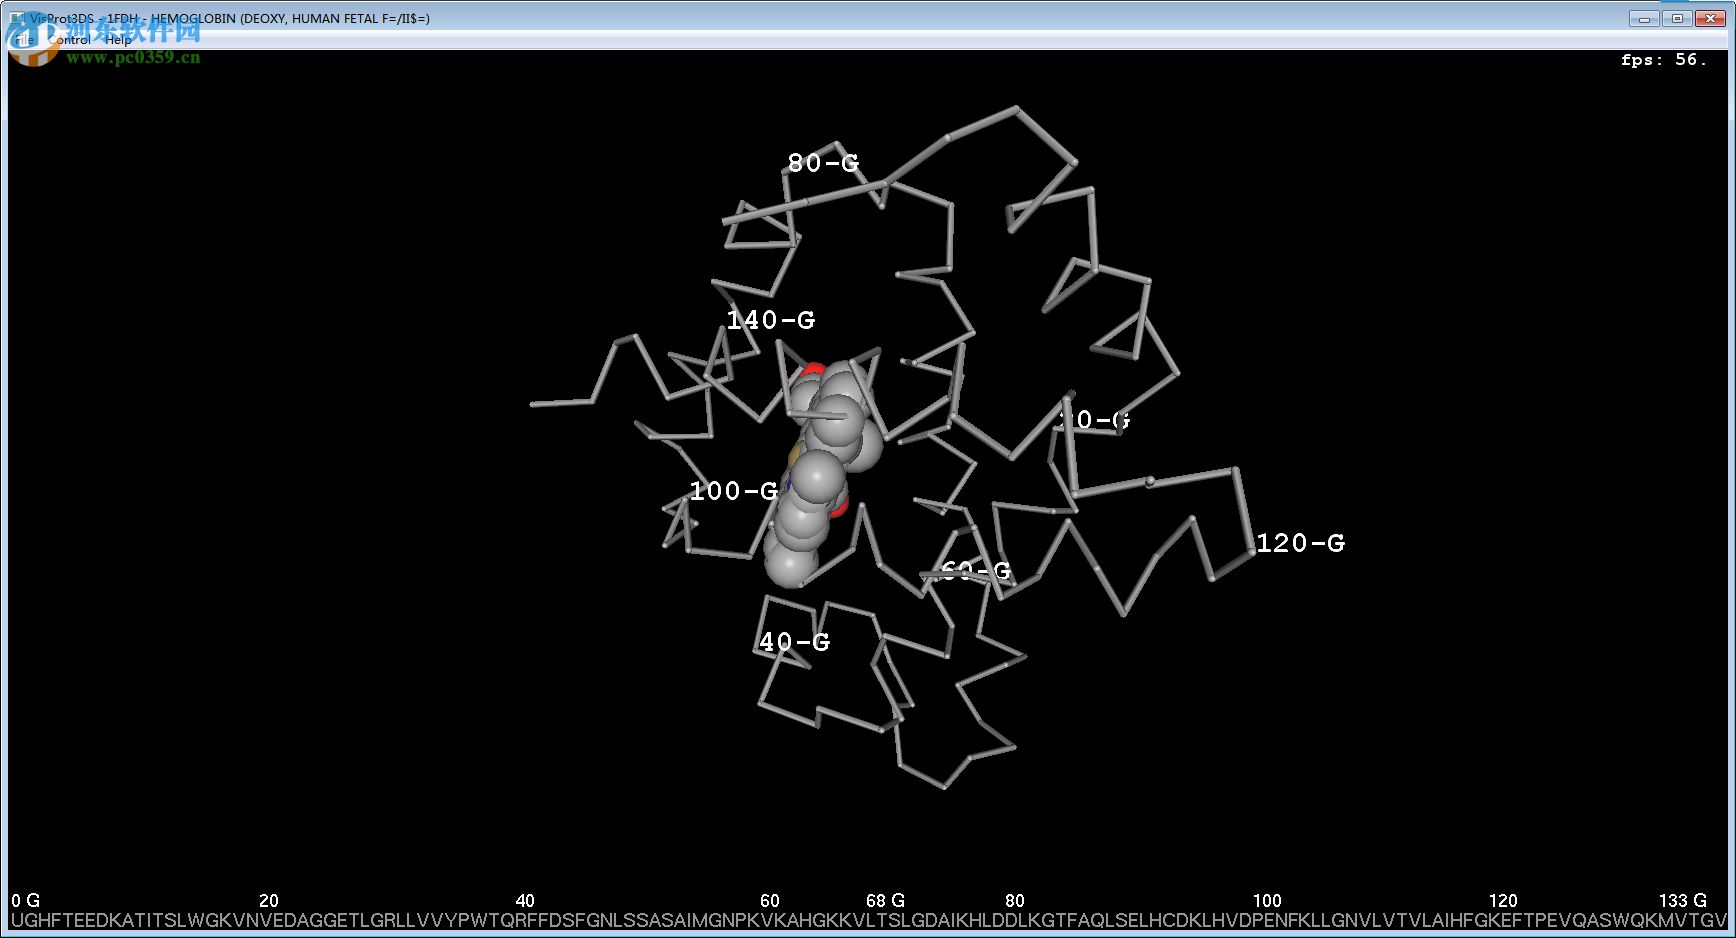Screen dimensions: 1736x938
Task: Click the 100 mark on the sequence ruler
Action: (1267, 901)
